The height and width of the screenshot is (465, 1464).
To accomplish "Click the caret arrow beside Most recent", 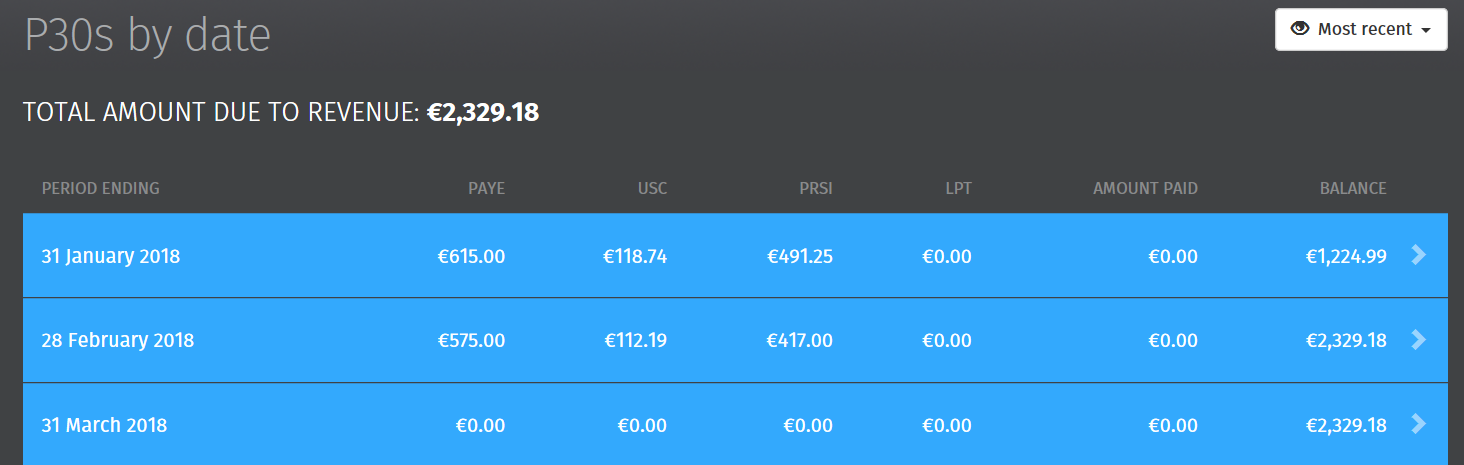I will pos(1426,30).
